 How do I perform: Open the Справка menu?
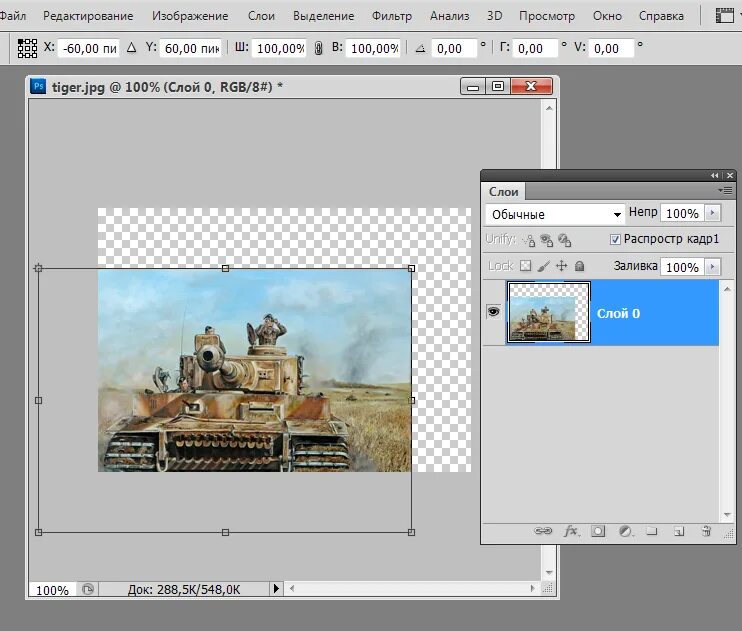[x=661, y=16]
